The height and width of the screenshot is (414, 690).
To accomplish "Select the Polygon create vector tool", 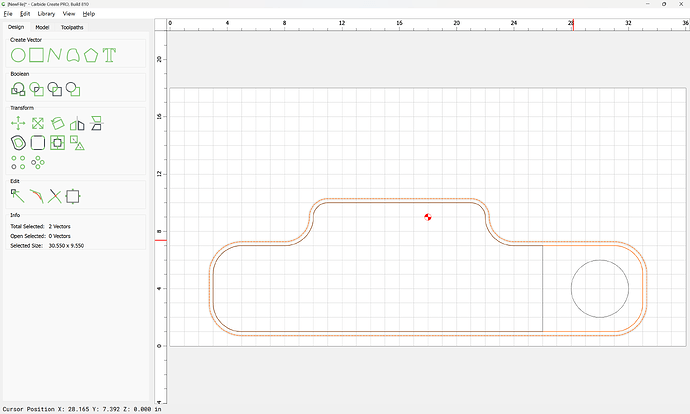I will coord(91,55).
